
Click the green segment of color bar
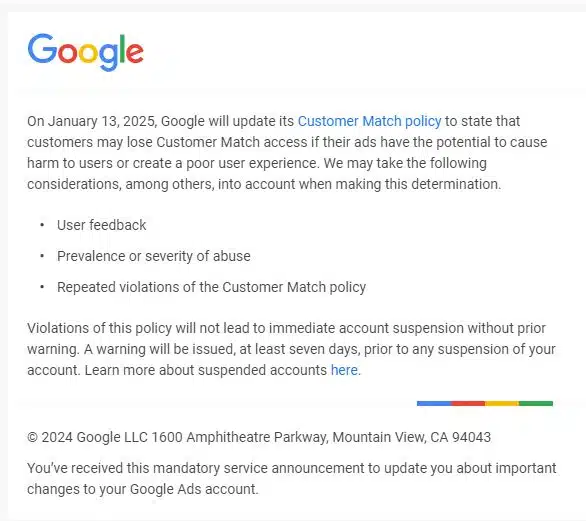[x=536, y=403]
